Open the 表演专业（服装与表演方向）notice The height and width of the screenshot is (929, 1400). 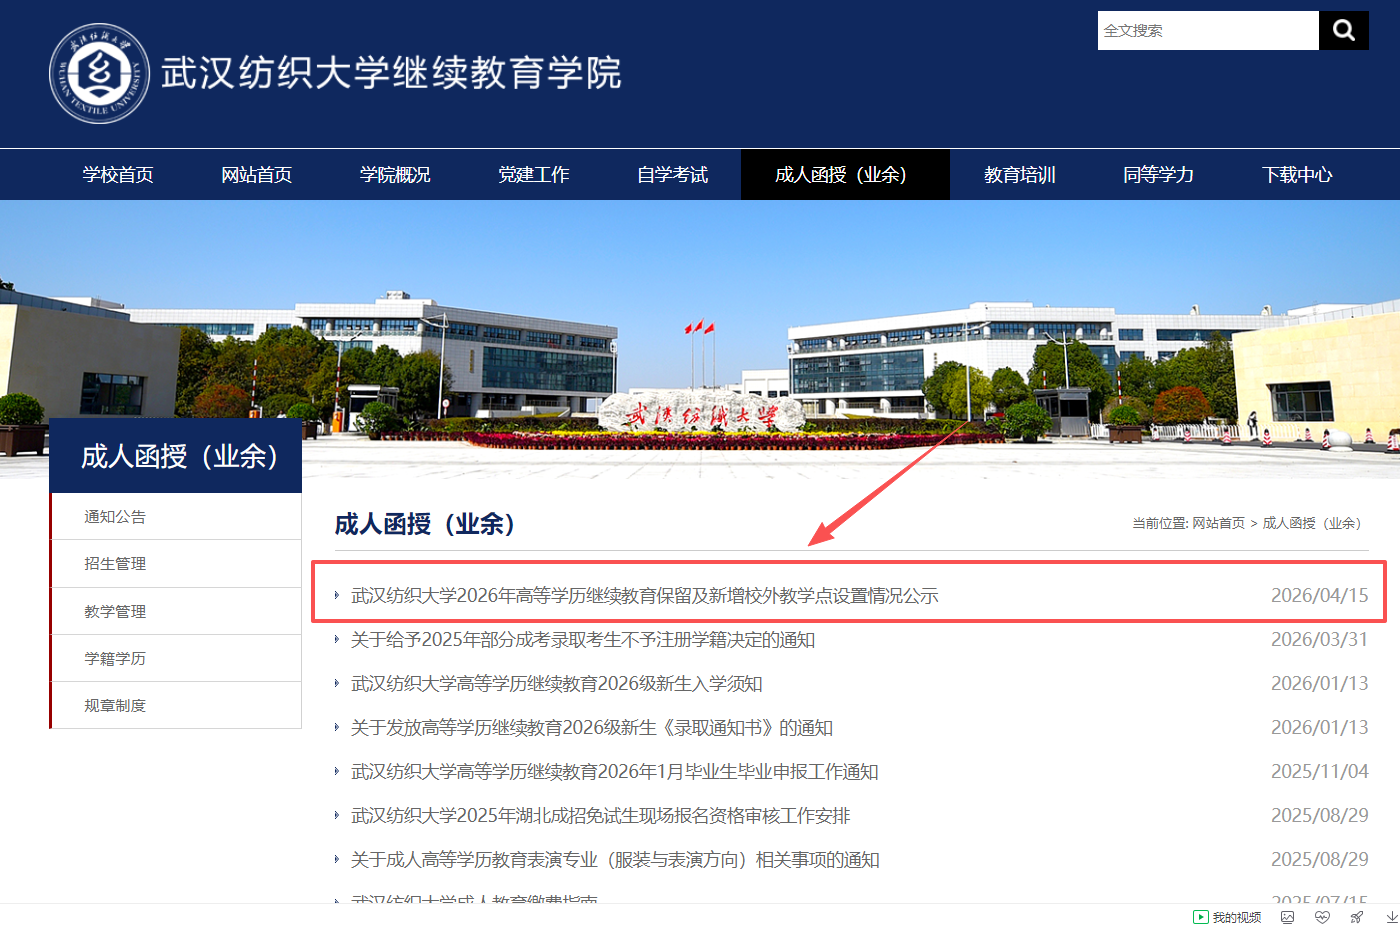(615, 860)
